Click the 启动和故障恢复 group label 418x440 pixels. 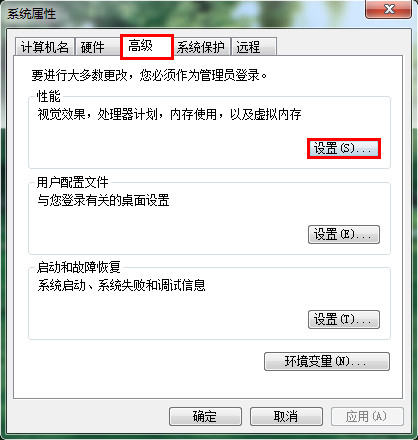click(x=79, y=267)
